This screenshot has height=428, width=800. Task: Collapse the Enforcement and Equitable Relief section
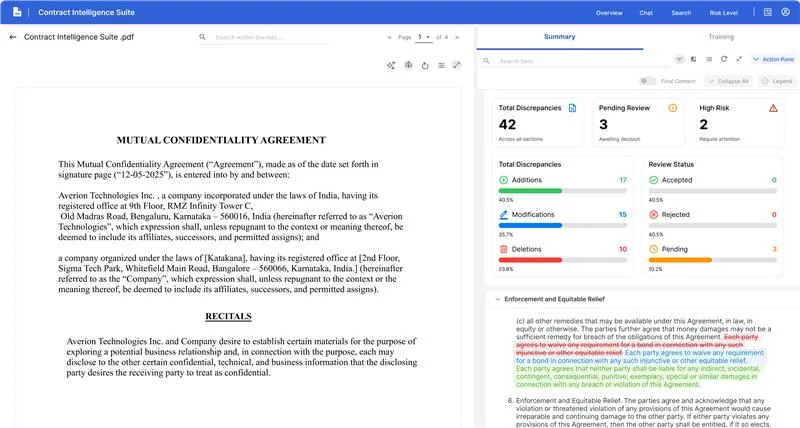click(x=497, y=299)
